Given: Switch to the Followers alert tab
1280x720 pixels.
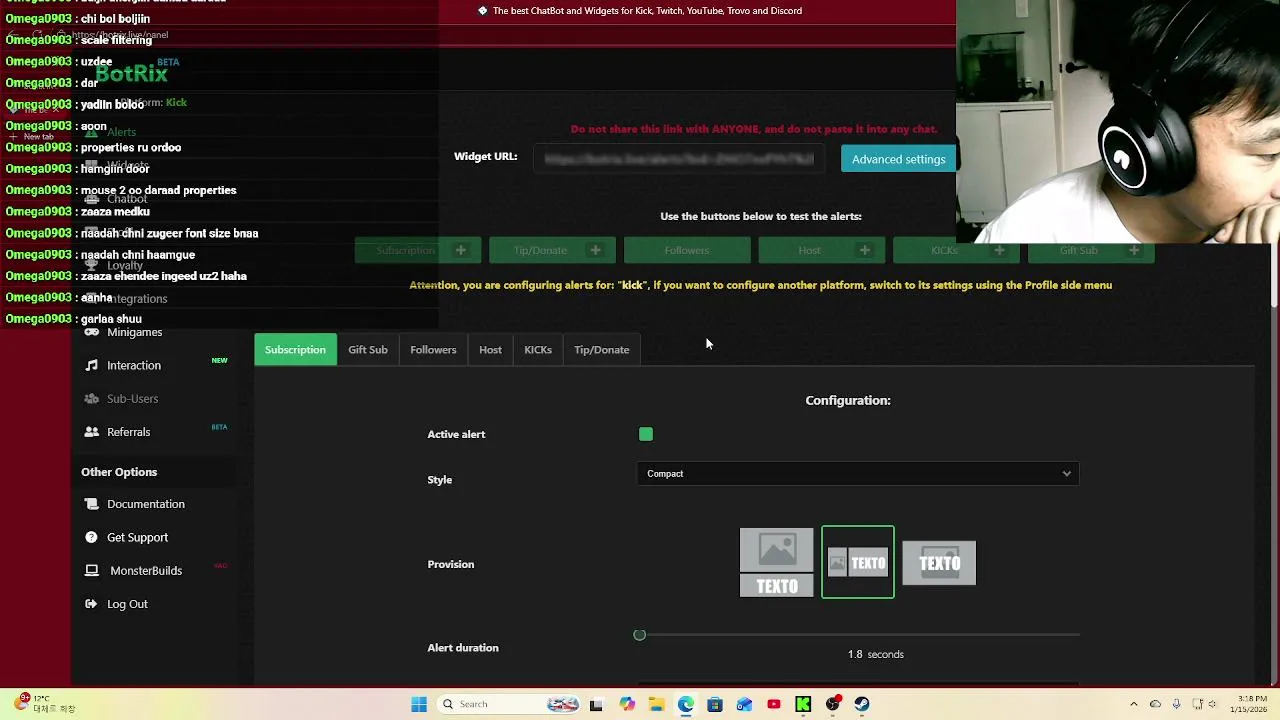Looking at the screenshot, I should (x=433, y=350).
